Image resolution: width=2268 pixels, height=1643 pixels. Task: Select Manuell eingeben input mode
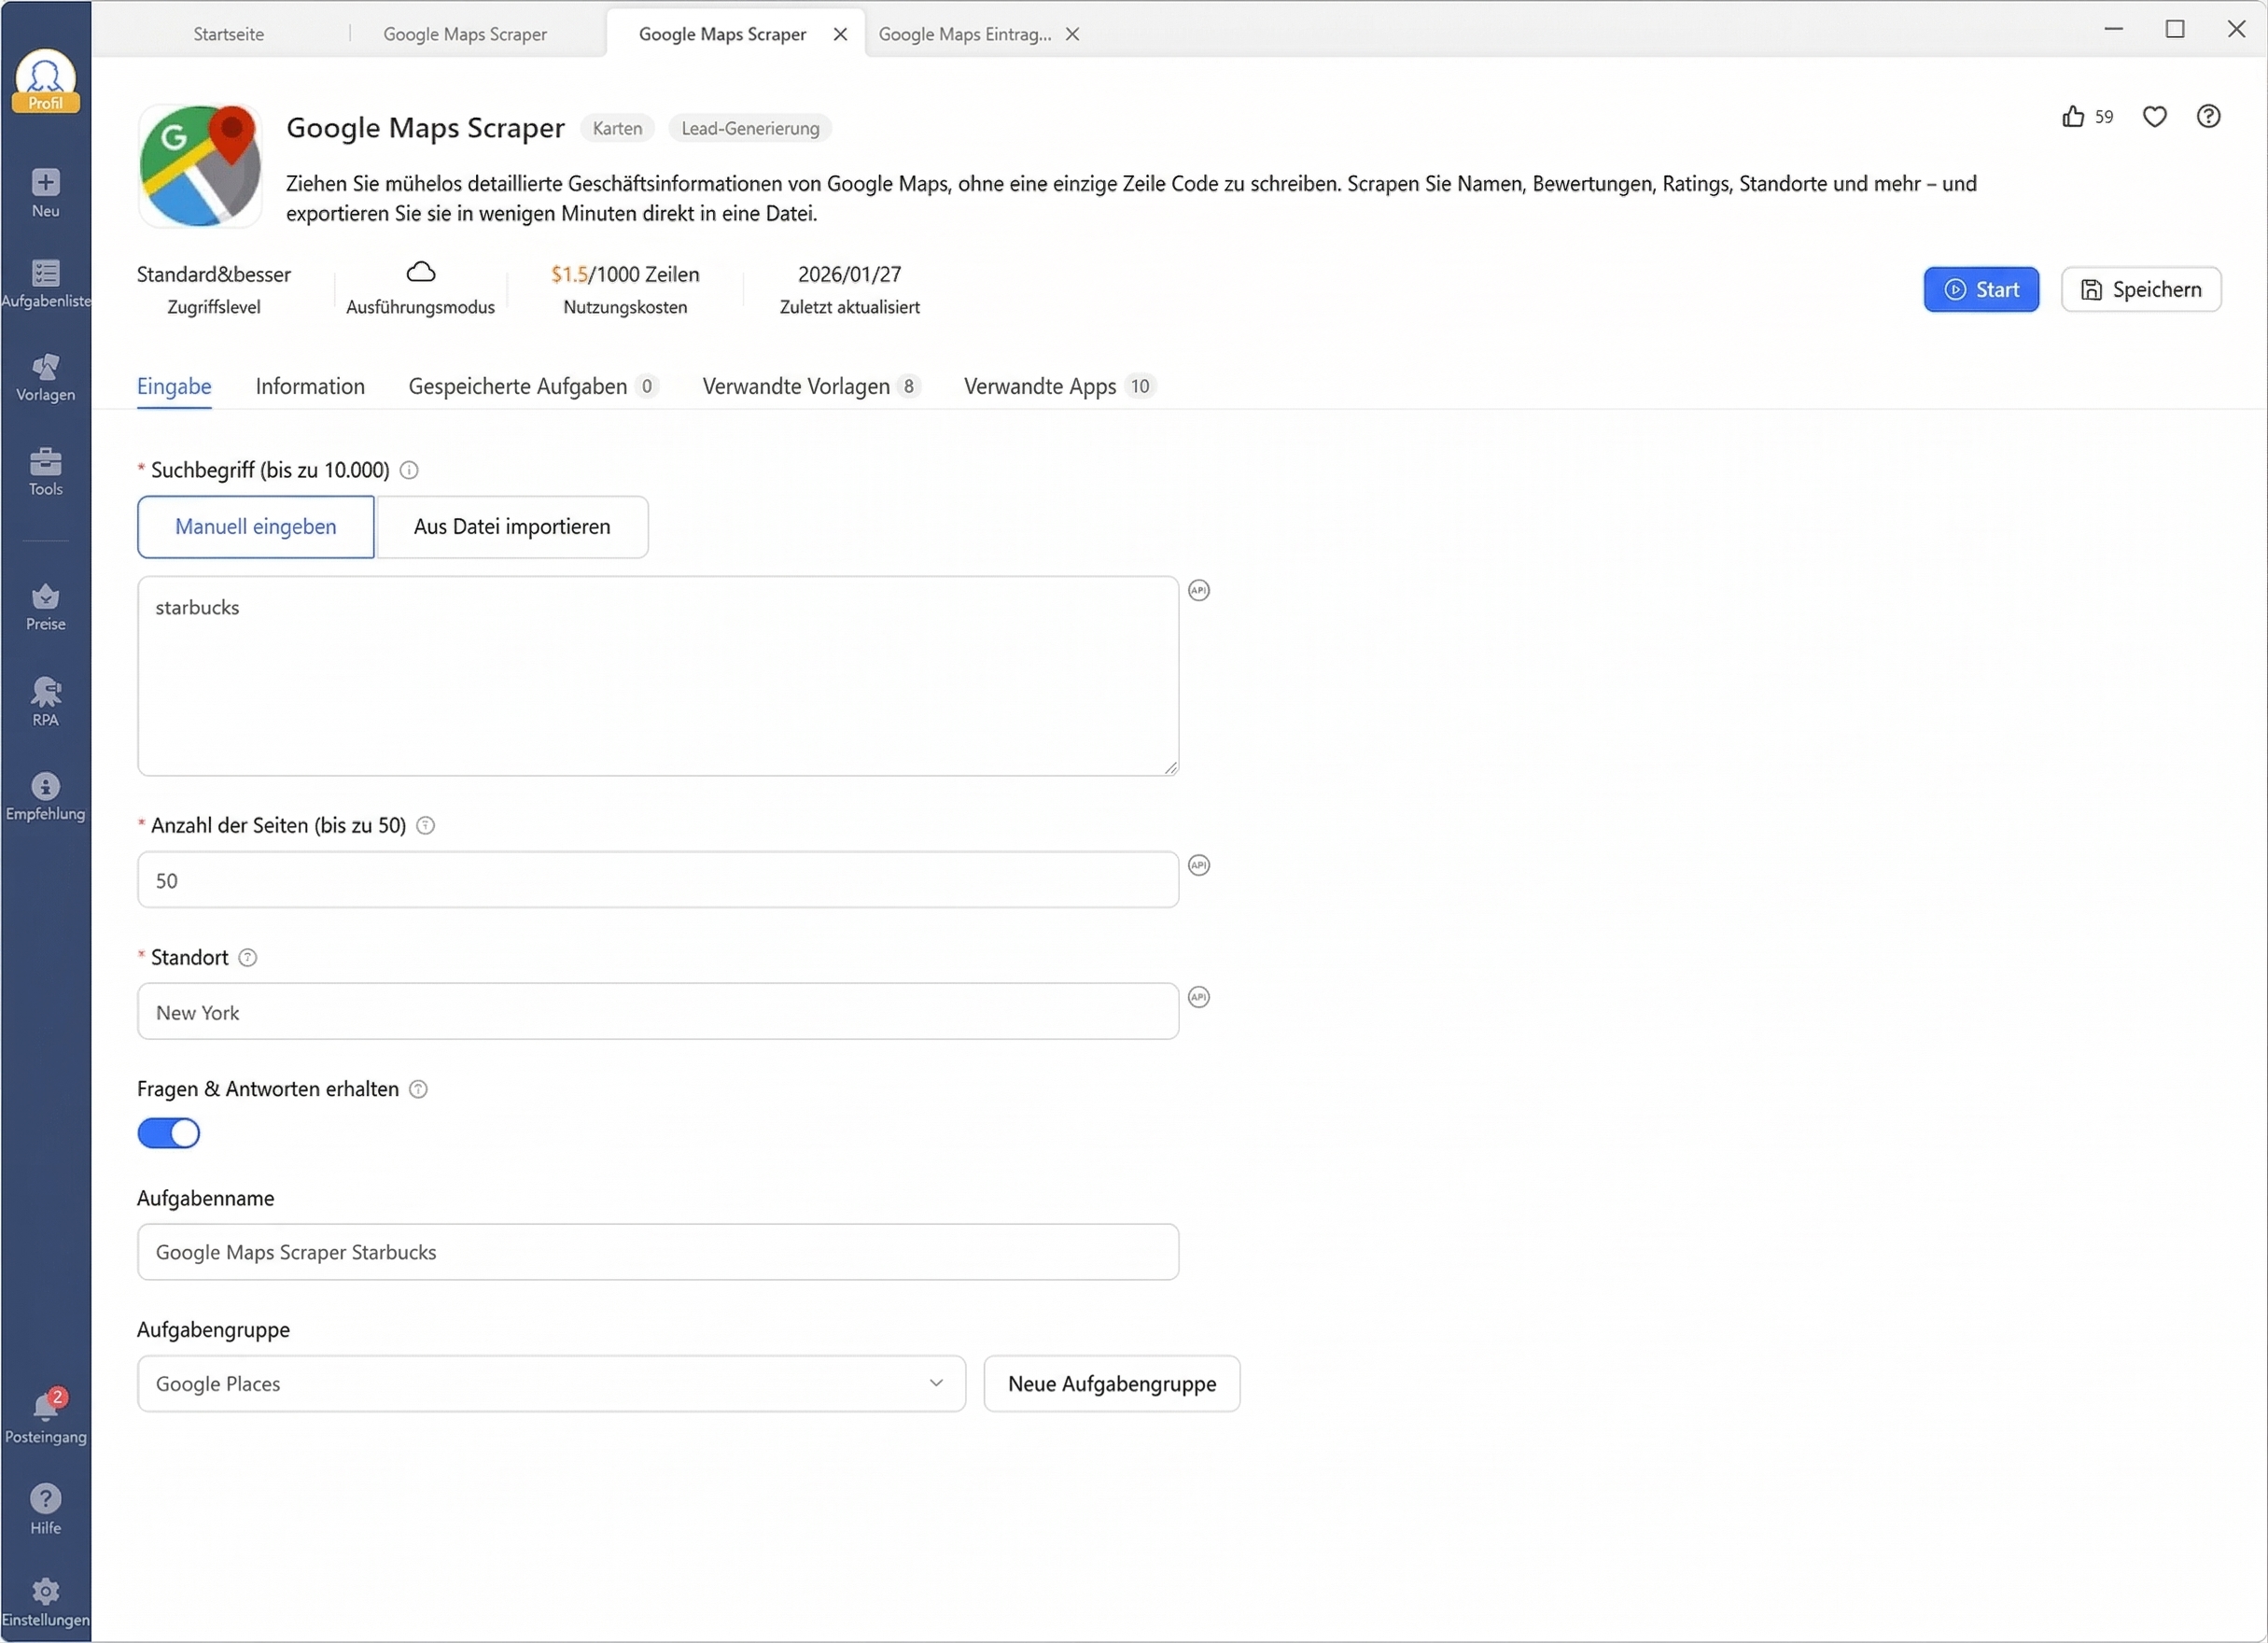pyautogui.click(x=255, y=527)
